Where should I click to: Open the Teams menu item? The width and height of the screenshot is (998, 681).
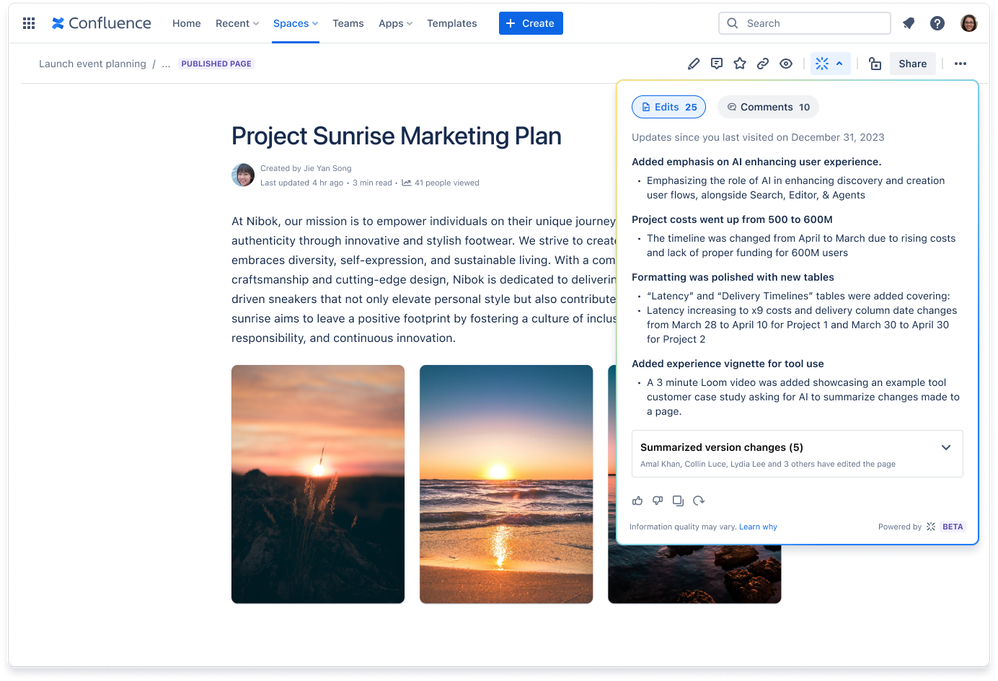coord(348,24)
